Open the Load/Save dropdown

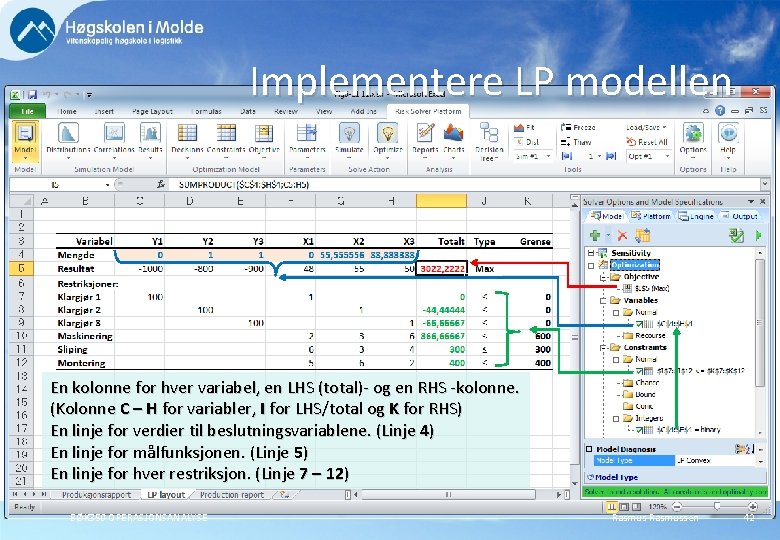click(646, 128)
